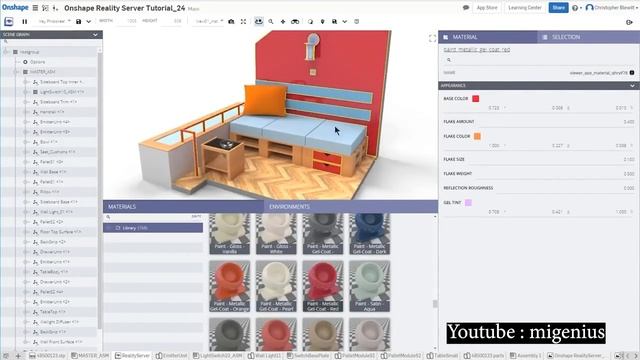Select Skylight Diffuser in scene graph
The width and height of the screenshot is (640, 360).
(59, 322)
